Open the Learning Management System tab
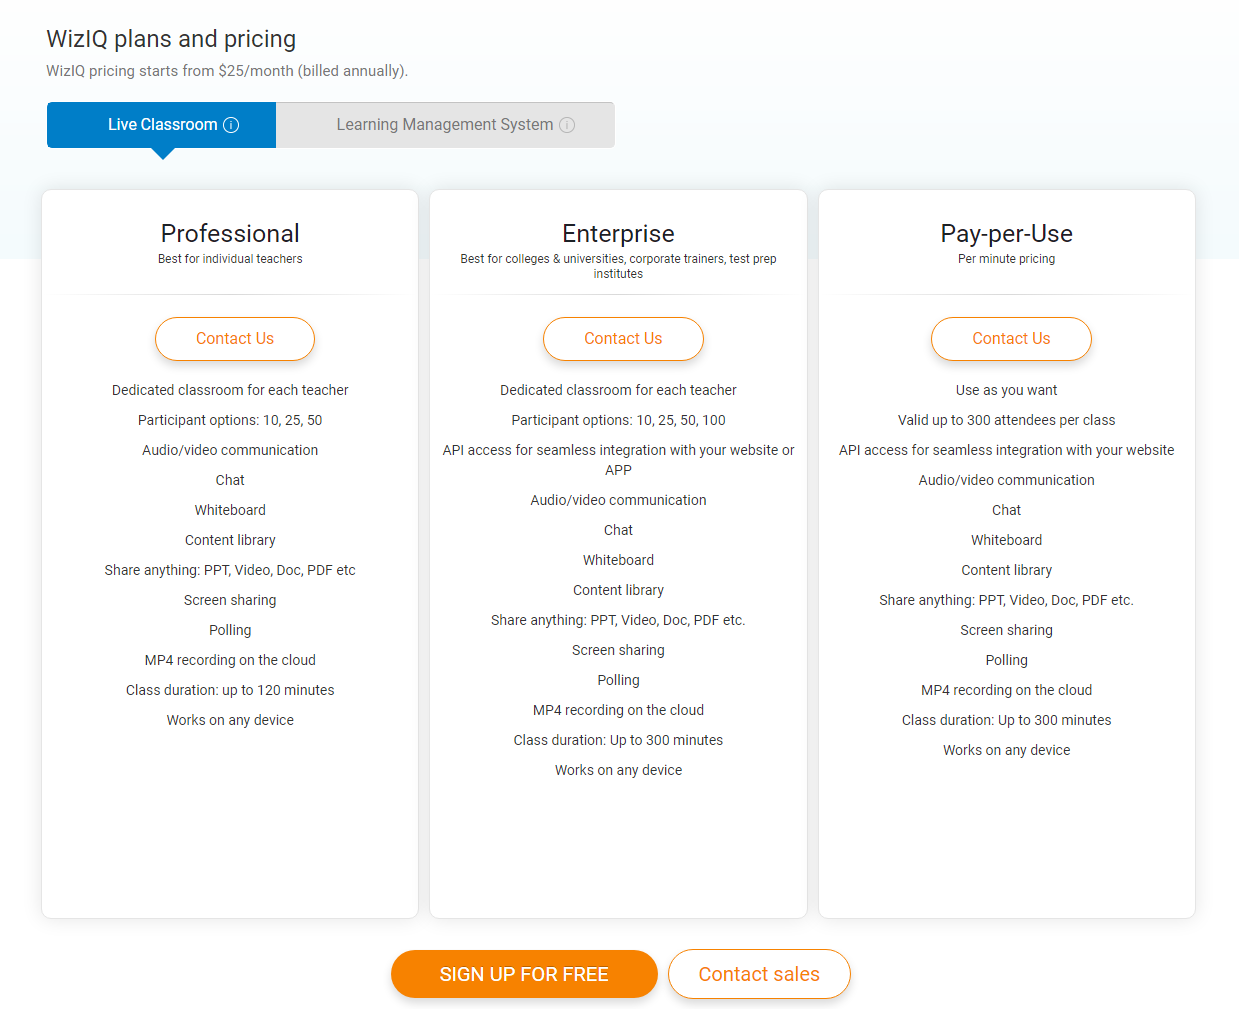The image size is (1239, 1013). coord(445,125)
